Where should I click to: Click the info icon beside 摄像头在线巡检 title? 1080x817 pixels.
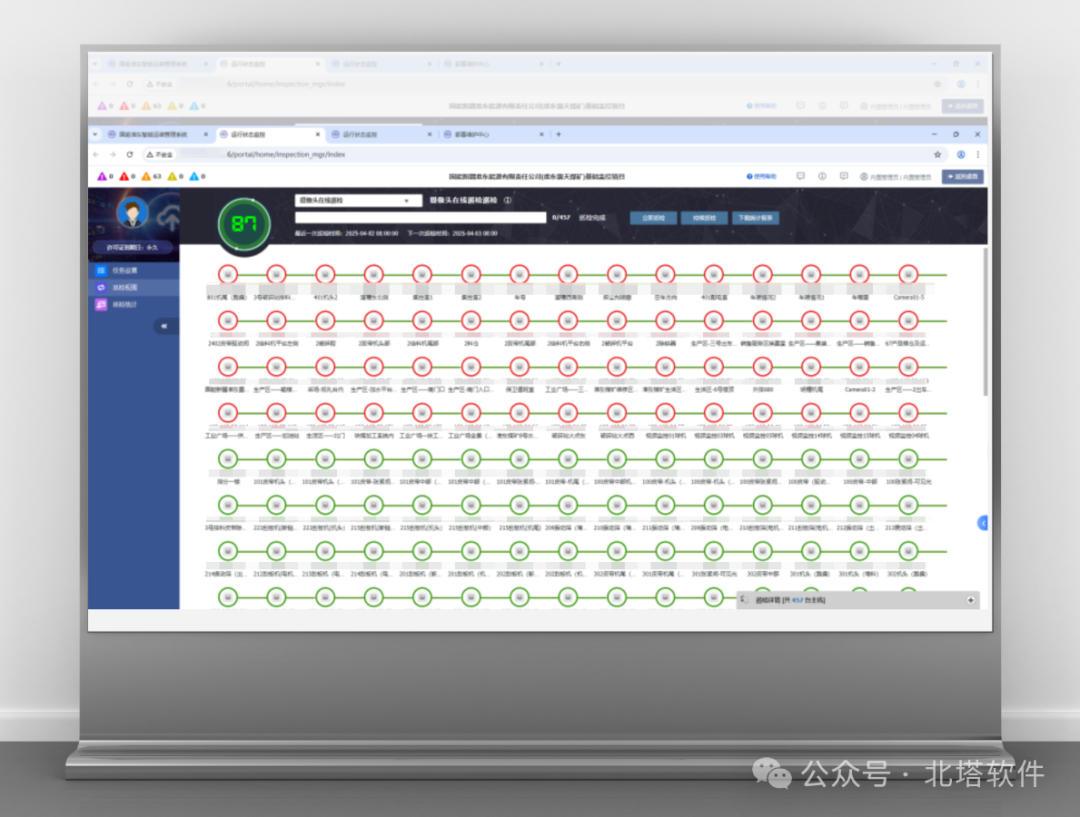508,200
